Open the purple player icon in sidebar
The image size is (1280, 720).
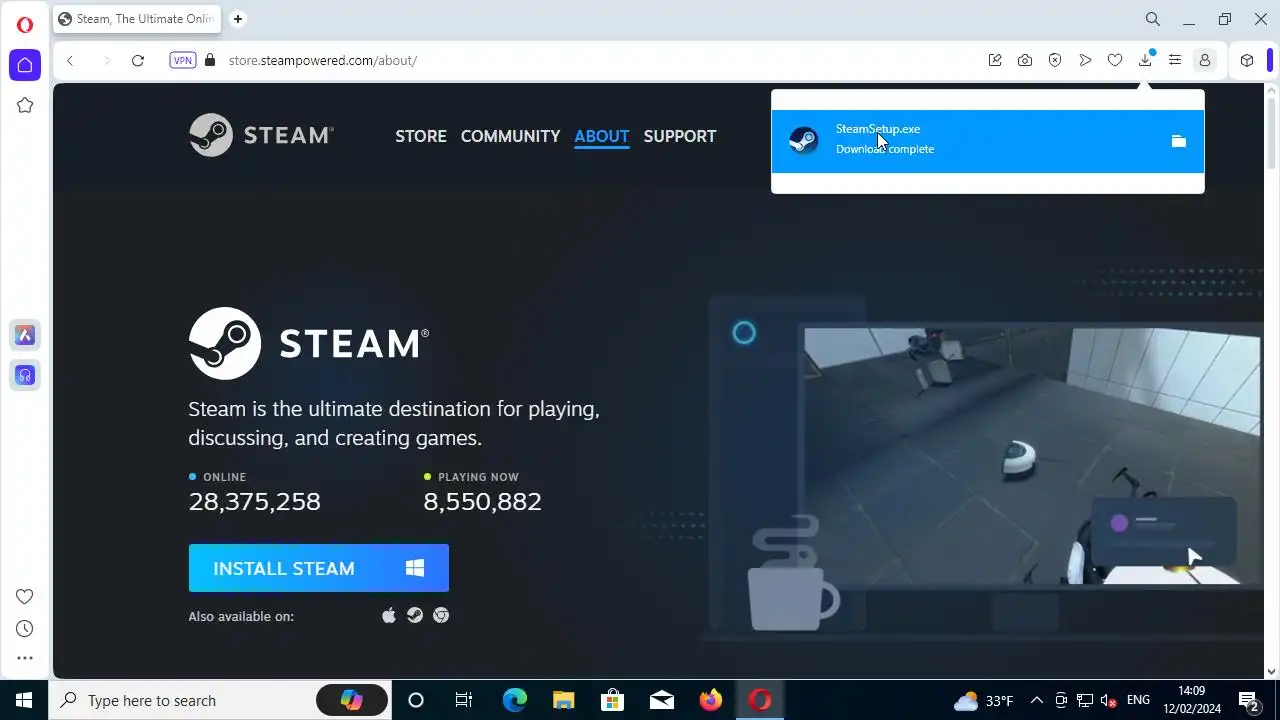[25, 375]
